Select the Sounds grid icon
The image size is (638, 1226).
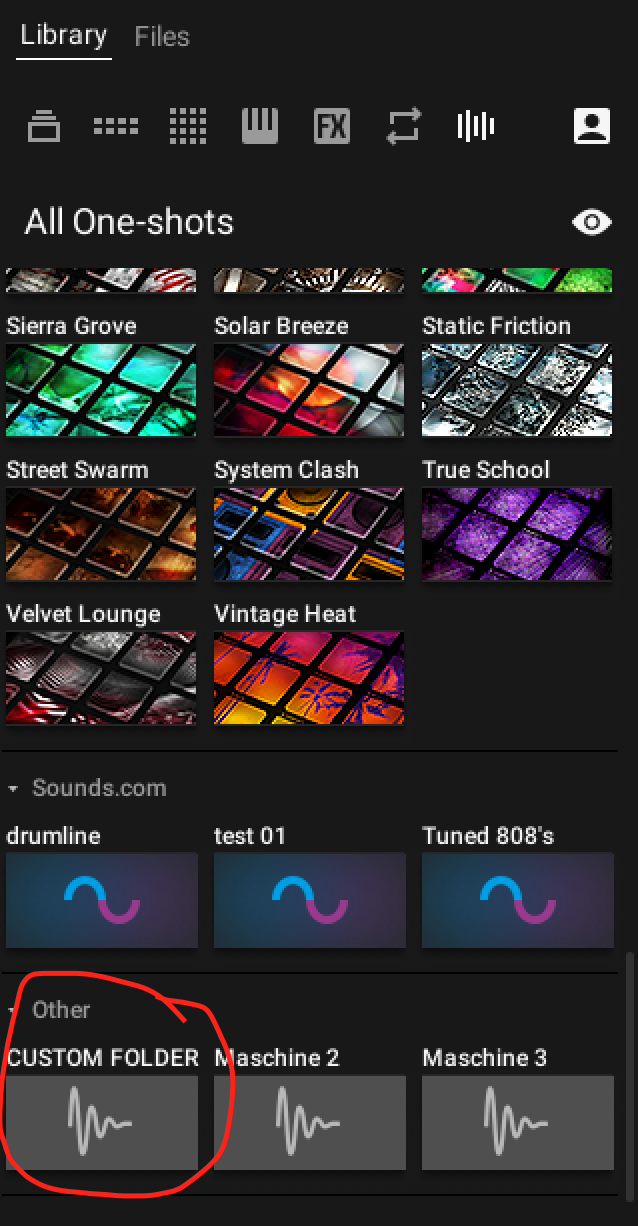pos(188,127)
